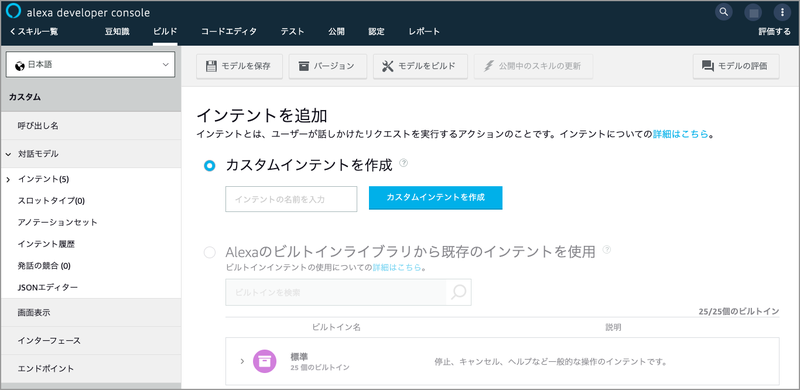
Task: Open インテント履歴 in the sidebar
Action: (46, 245)
